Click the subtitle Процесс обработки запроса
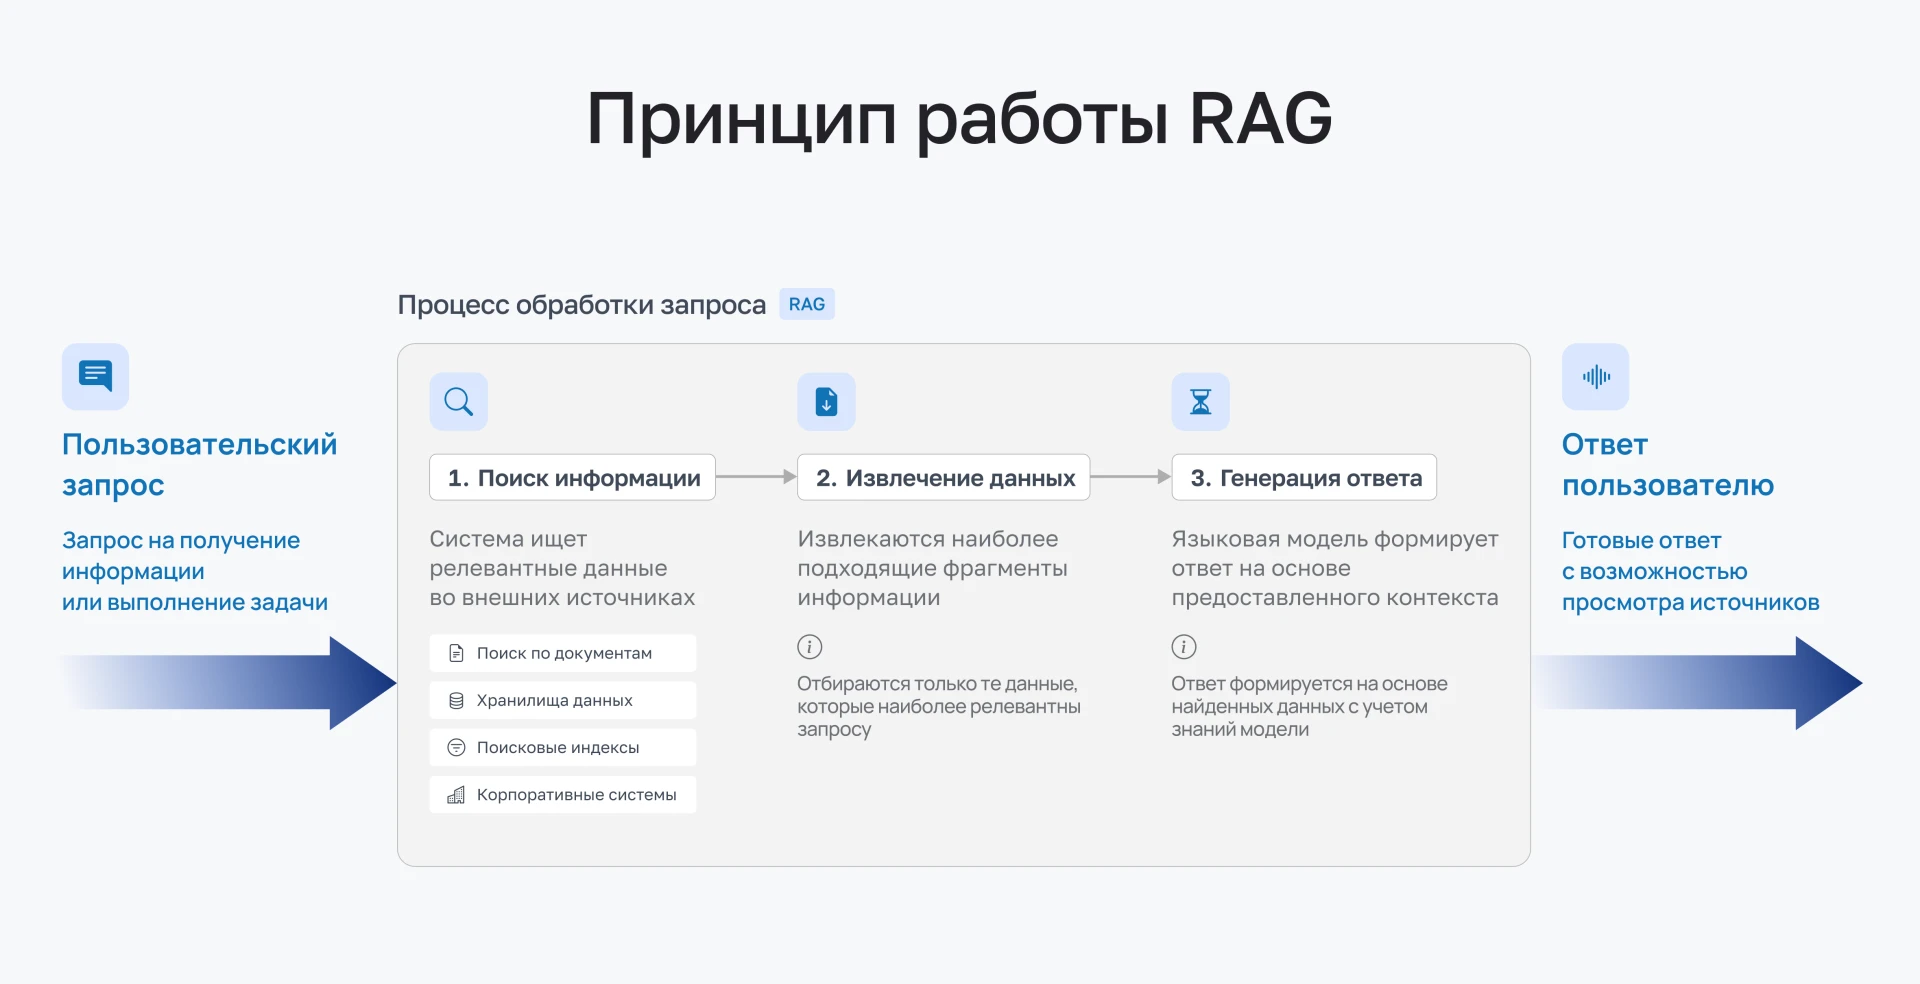This screenshot has width=1920, height=984. coord(582,305)
